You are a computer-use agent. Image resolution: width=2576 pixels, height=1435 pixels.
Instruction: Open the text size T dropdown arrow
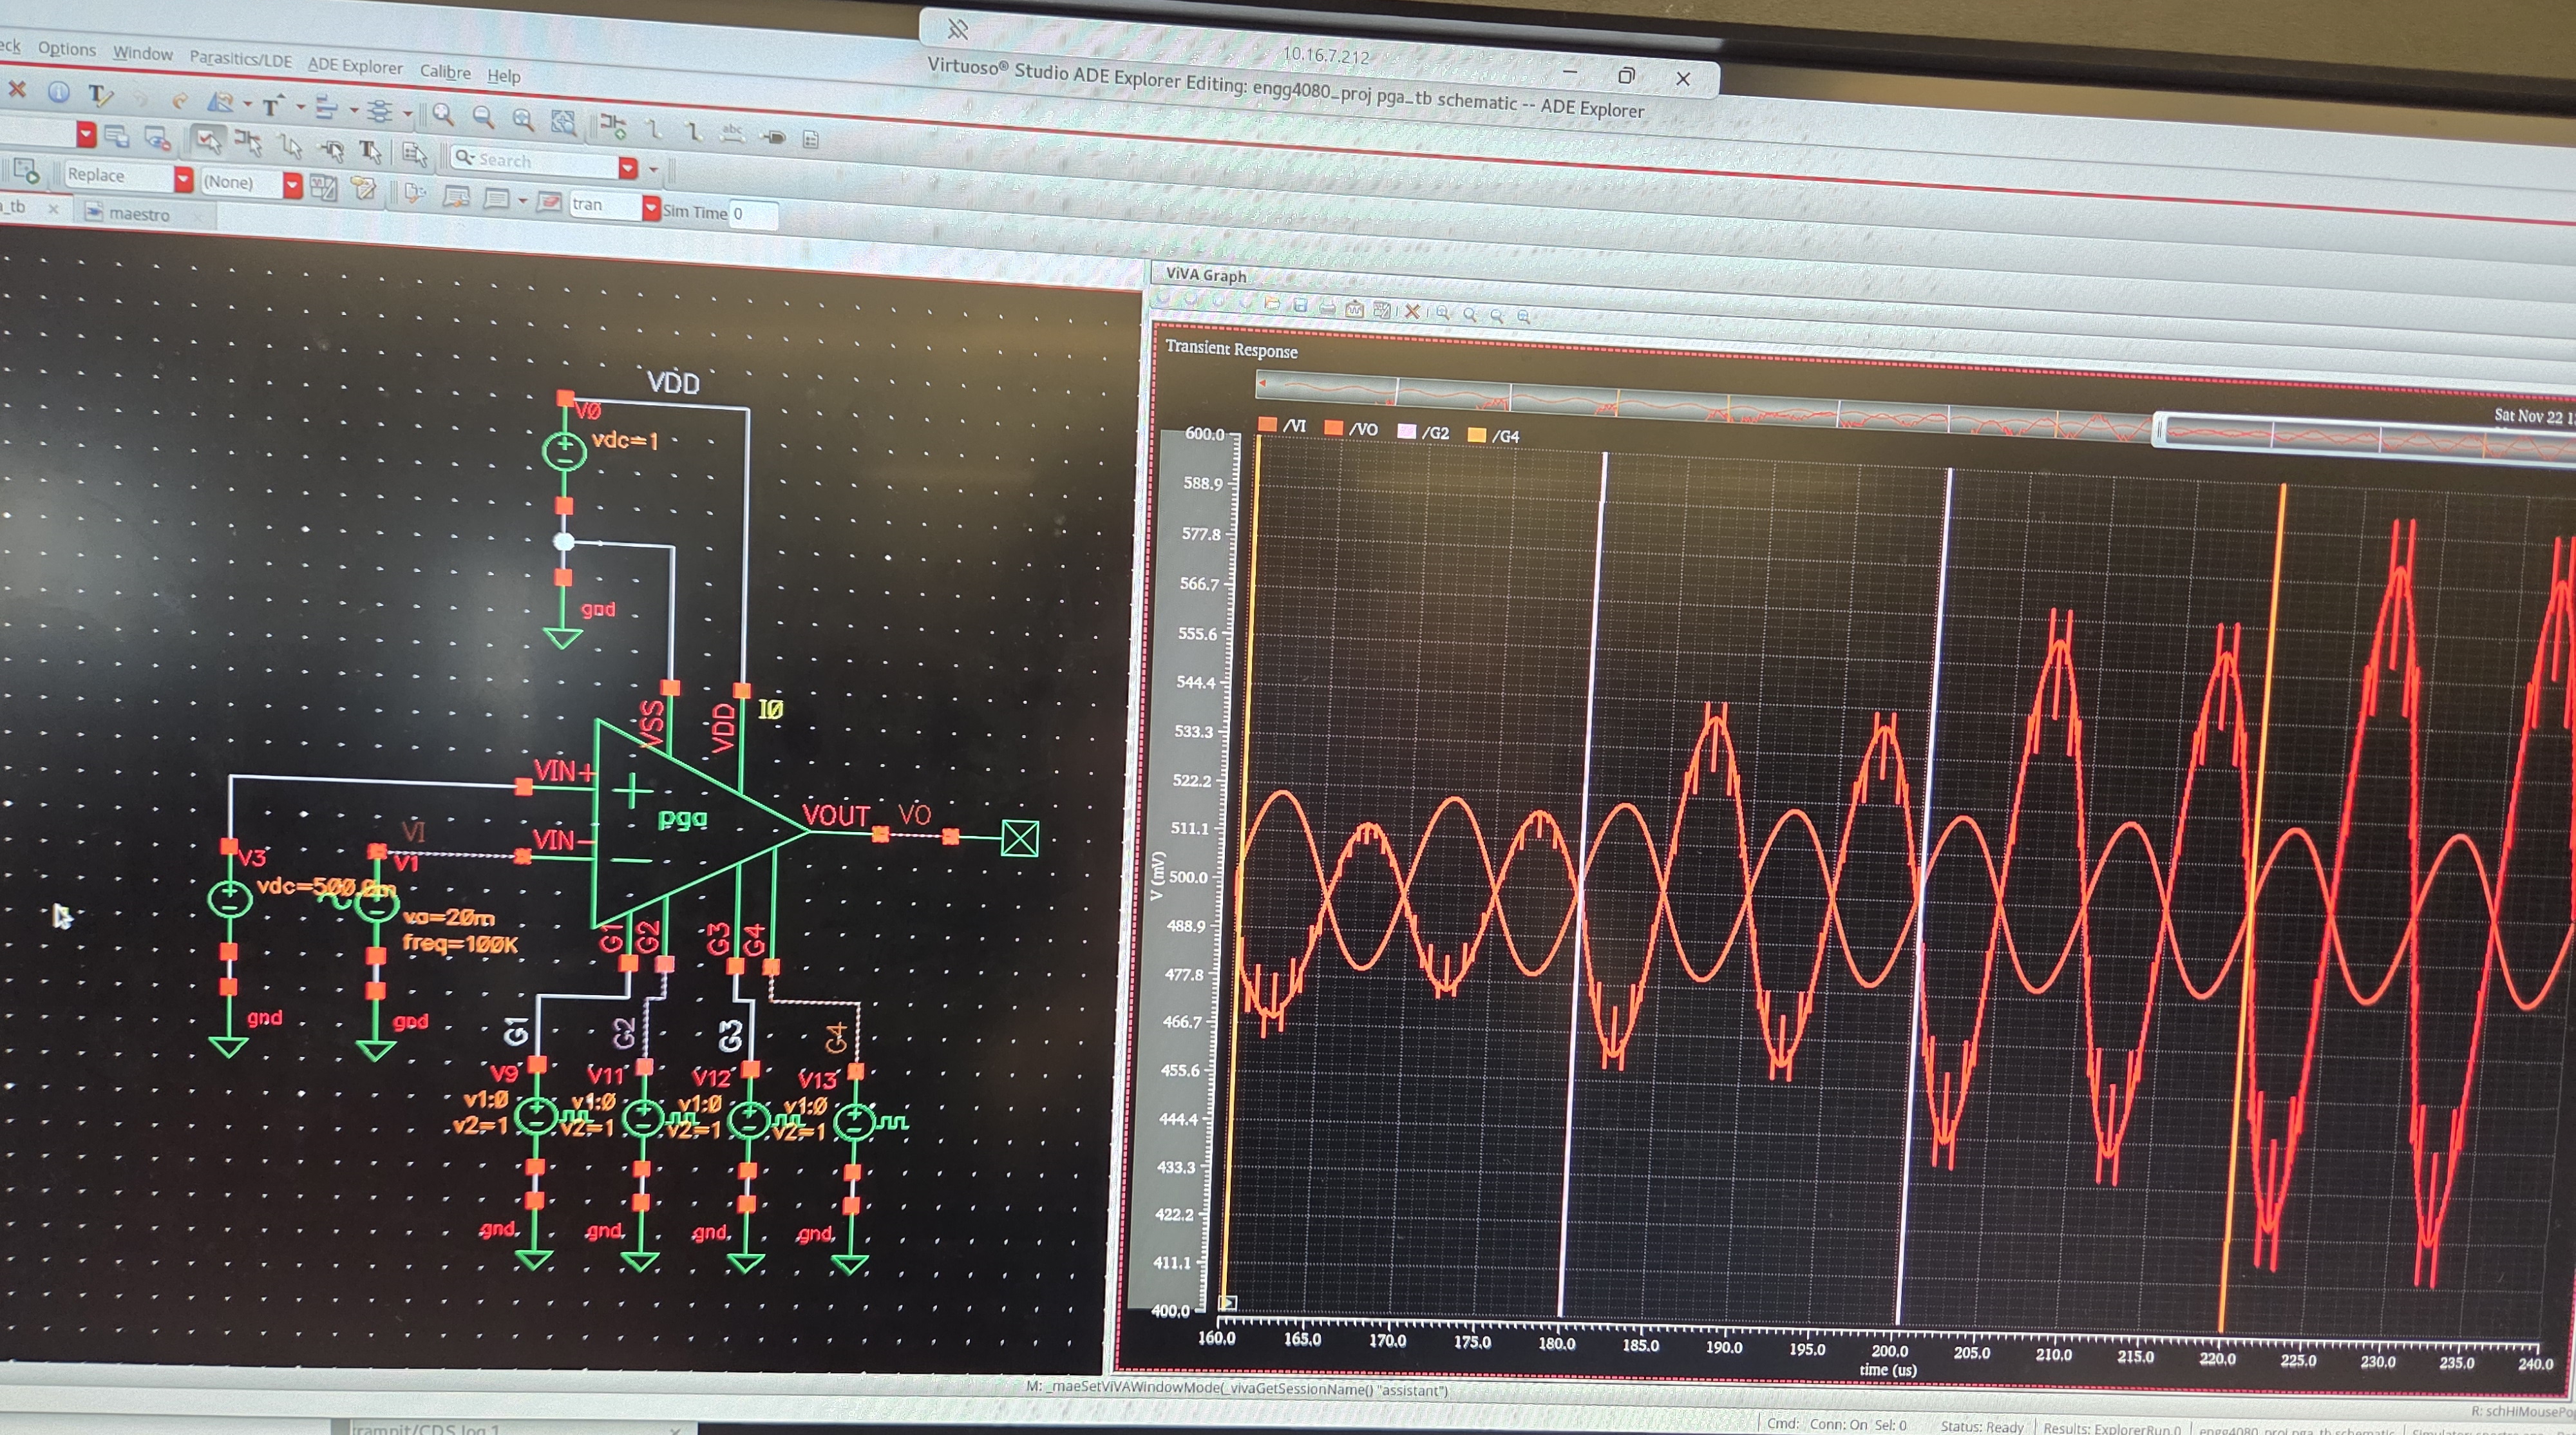300,107
